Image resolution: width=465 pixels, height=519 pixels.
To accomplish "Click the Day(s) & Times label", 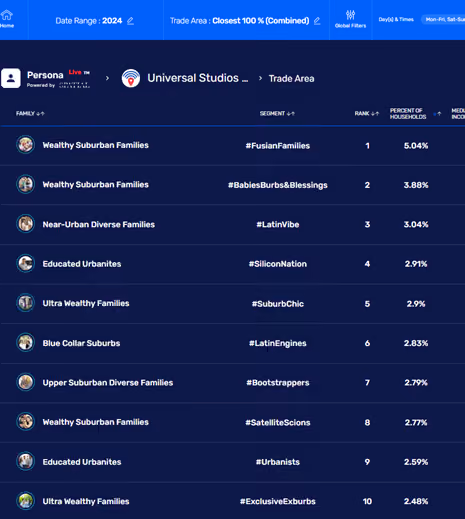I will tap(396, 19).
